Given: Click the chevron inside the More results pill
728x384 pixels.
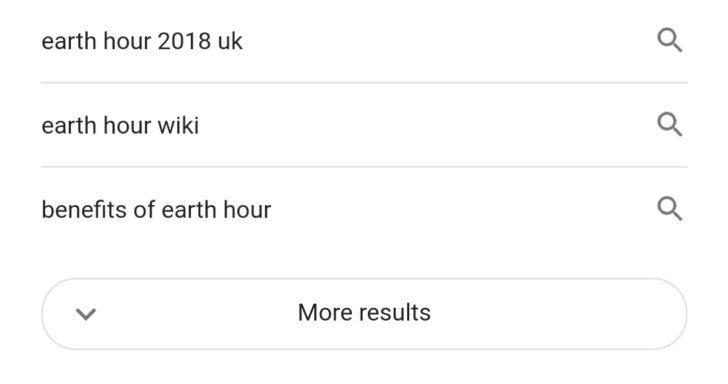Looking at the screenshot, I should 86,314.
